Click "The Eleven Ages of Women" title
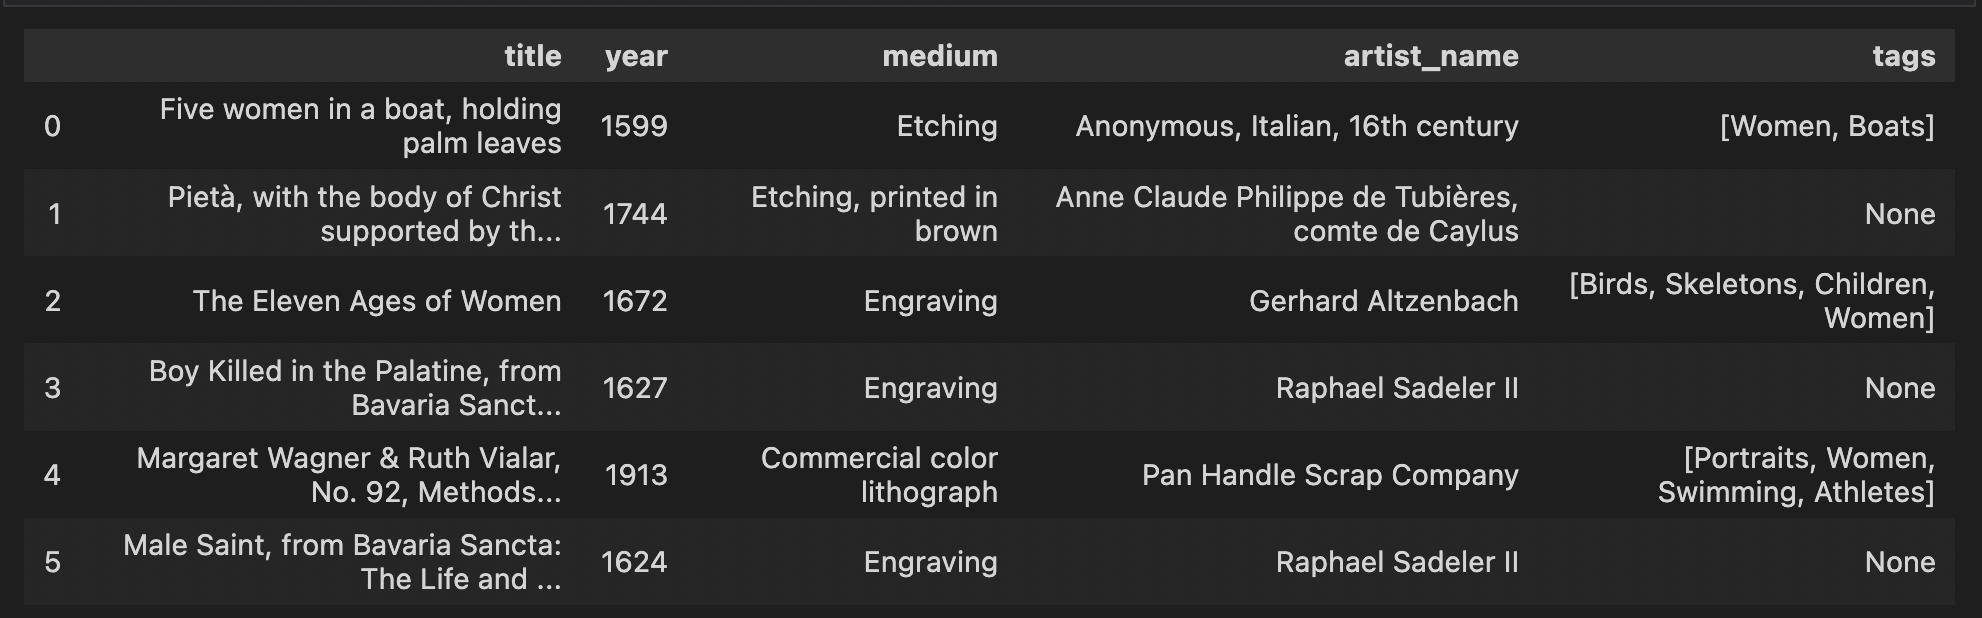 (x=376, y=301)
